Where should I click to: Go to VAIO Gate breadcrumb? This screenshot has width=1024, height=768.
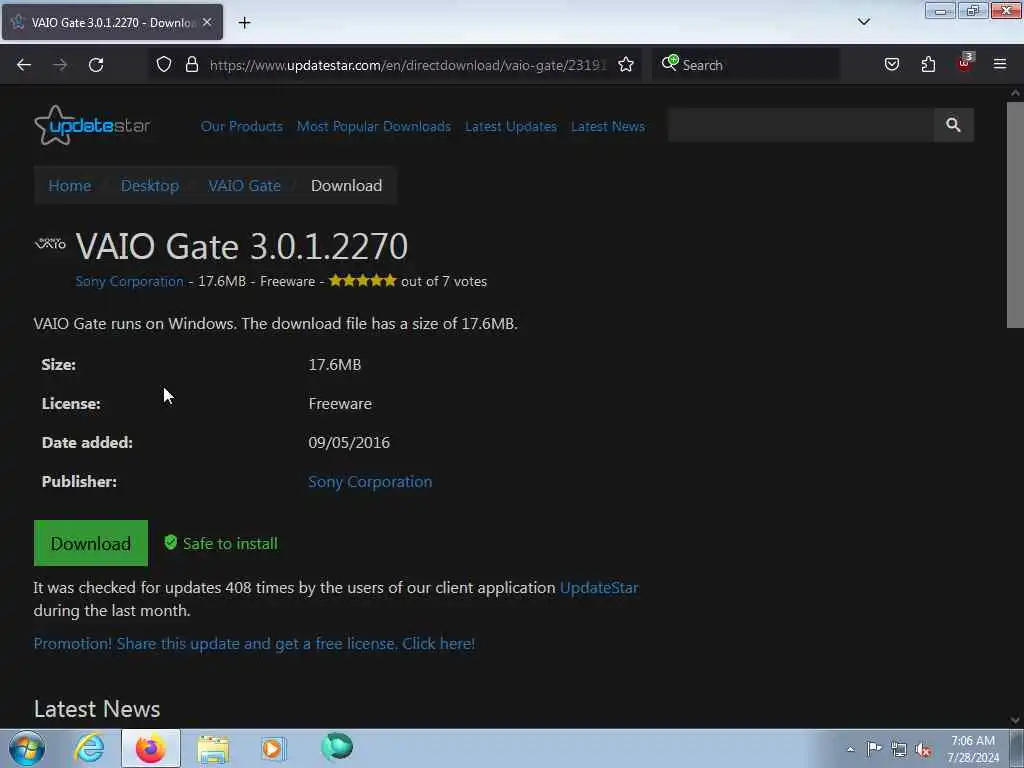(244, 185)
